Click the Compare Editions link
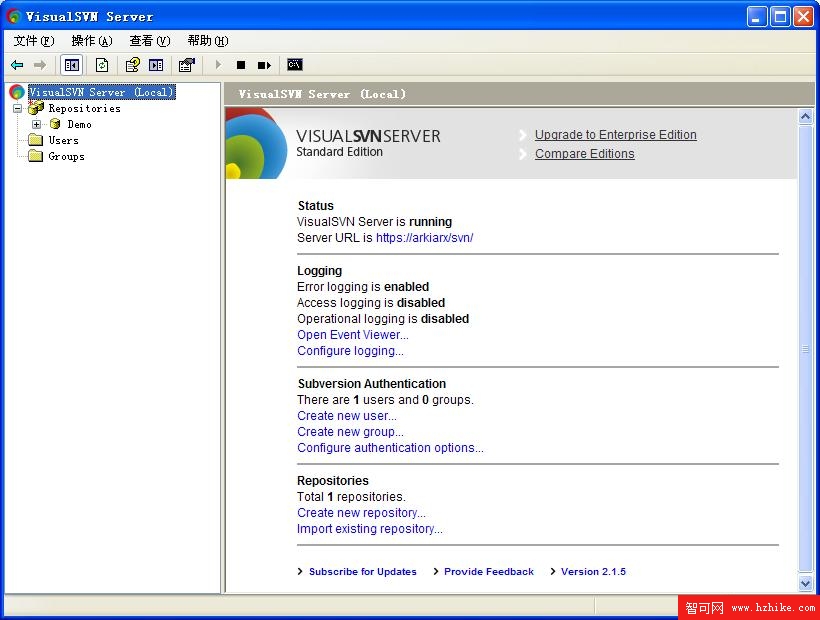Viewport: 820px width, 620px height. tap(585, 154)
